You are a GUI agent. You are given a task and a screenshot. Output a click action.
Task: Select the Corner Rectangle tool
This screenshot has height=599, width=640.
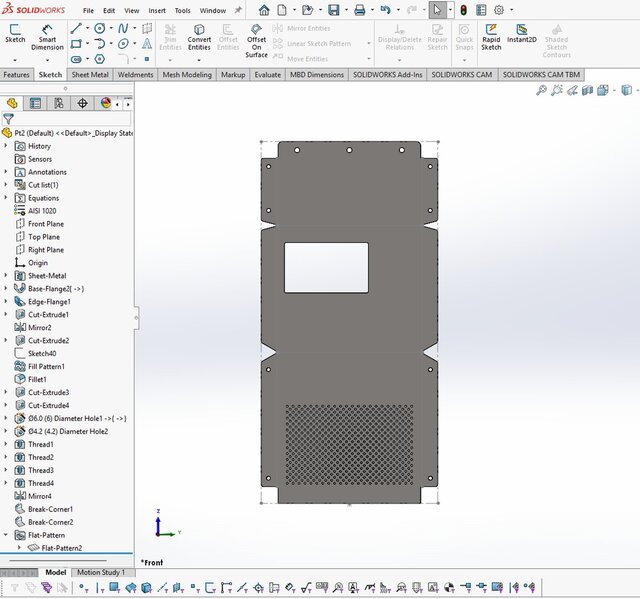tap(76, 44)
